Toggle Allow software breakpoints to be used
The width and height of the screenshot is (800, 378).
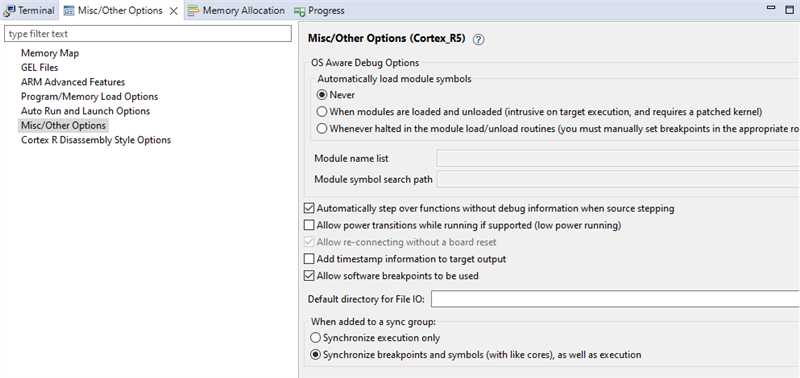309,276
